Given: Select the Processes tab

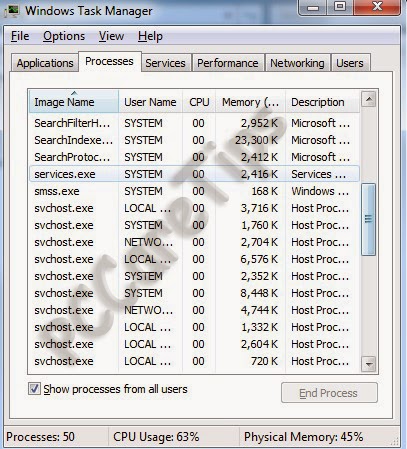Looking at the screenshot, I should pyautogui.click(x=109, y=61).
